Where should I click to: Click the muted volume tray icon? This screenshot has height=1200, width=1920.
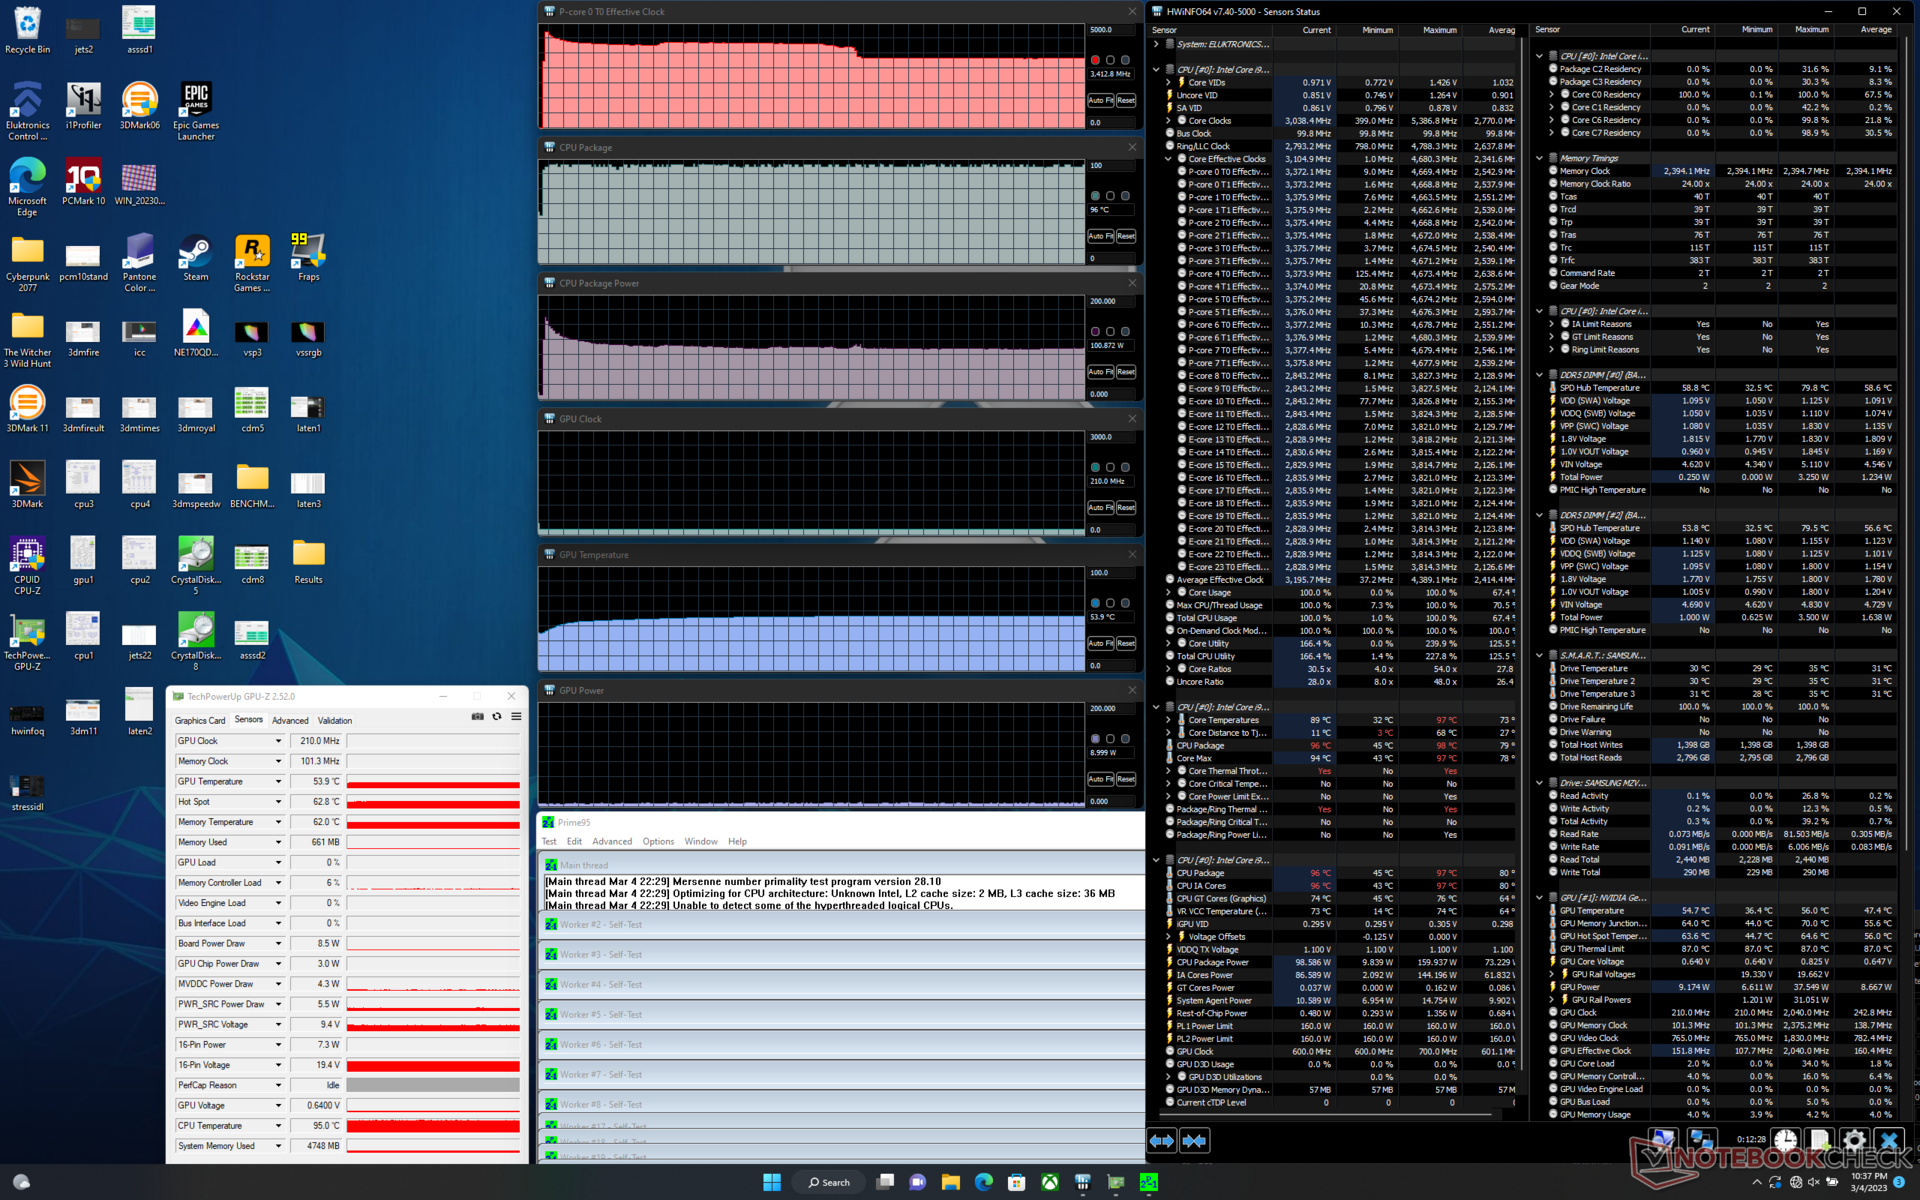(x=1814, y=1182)
